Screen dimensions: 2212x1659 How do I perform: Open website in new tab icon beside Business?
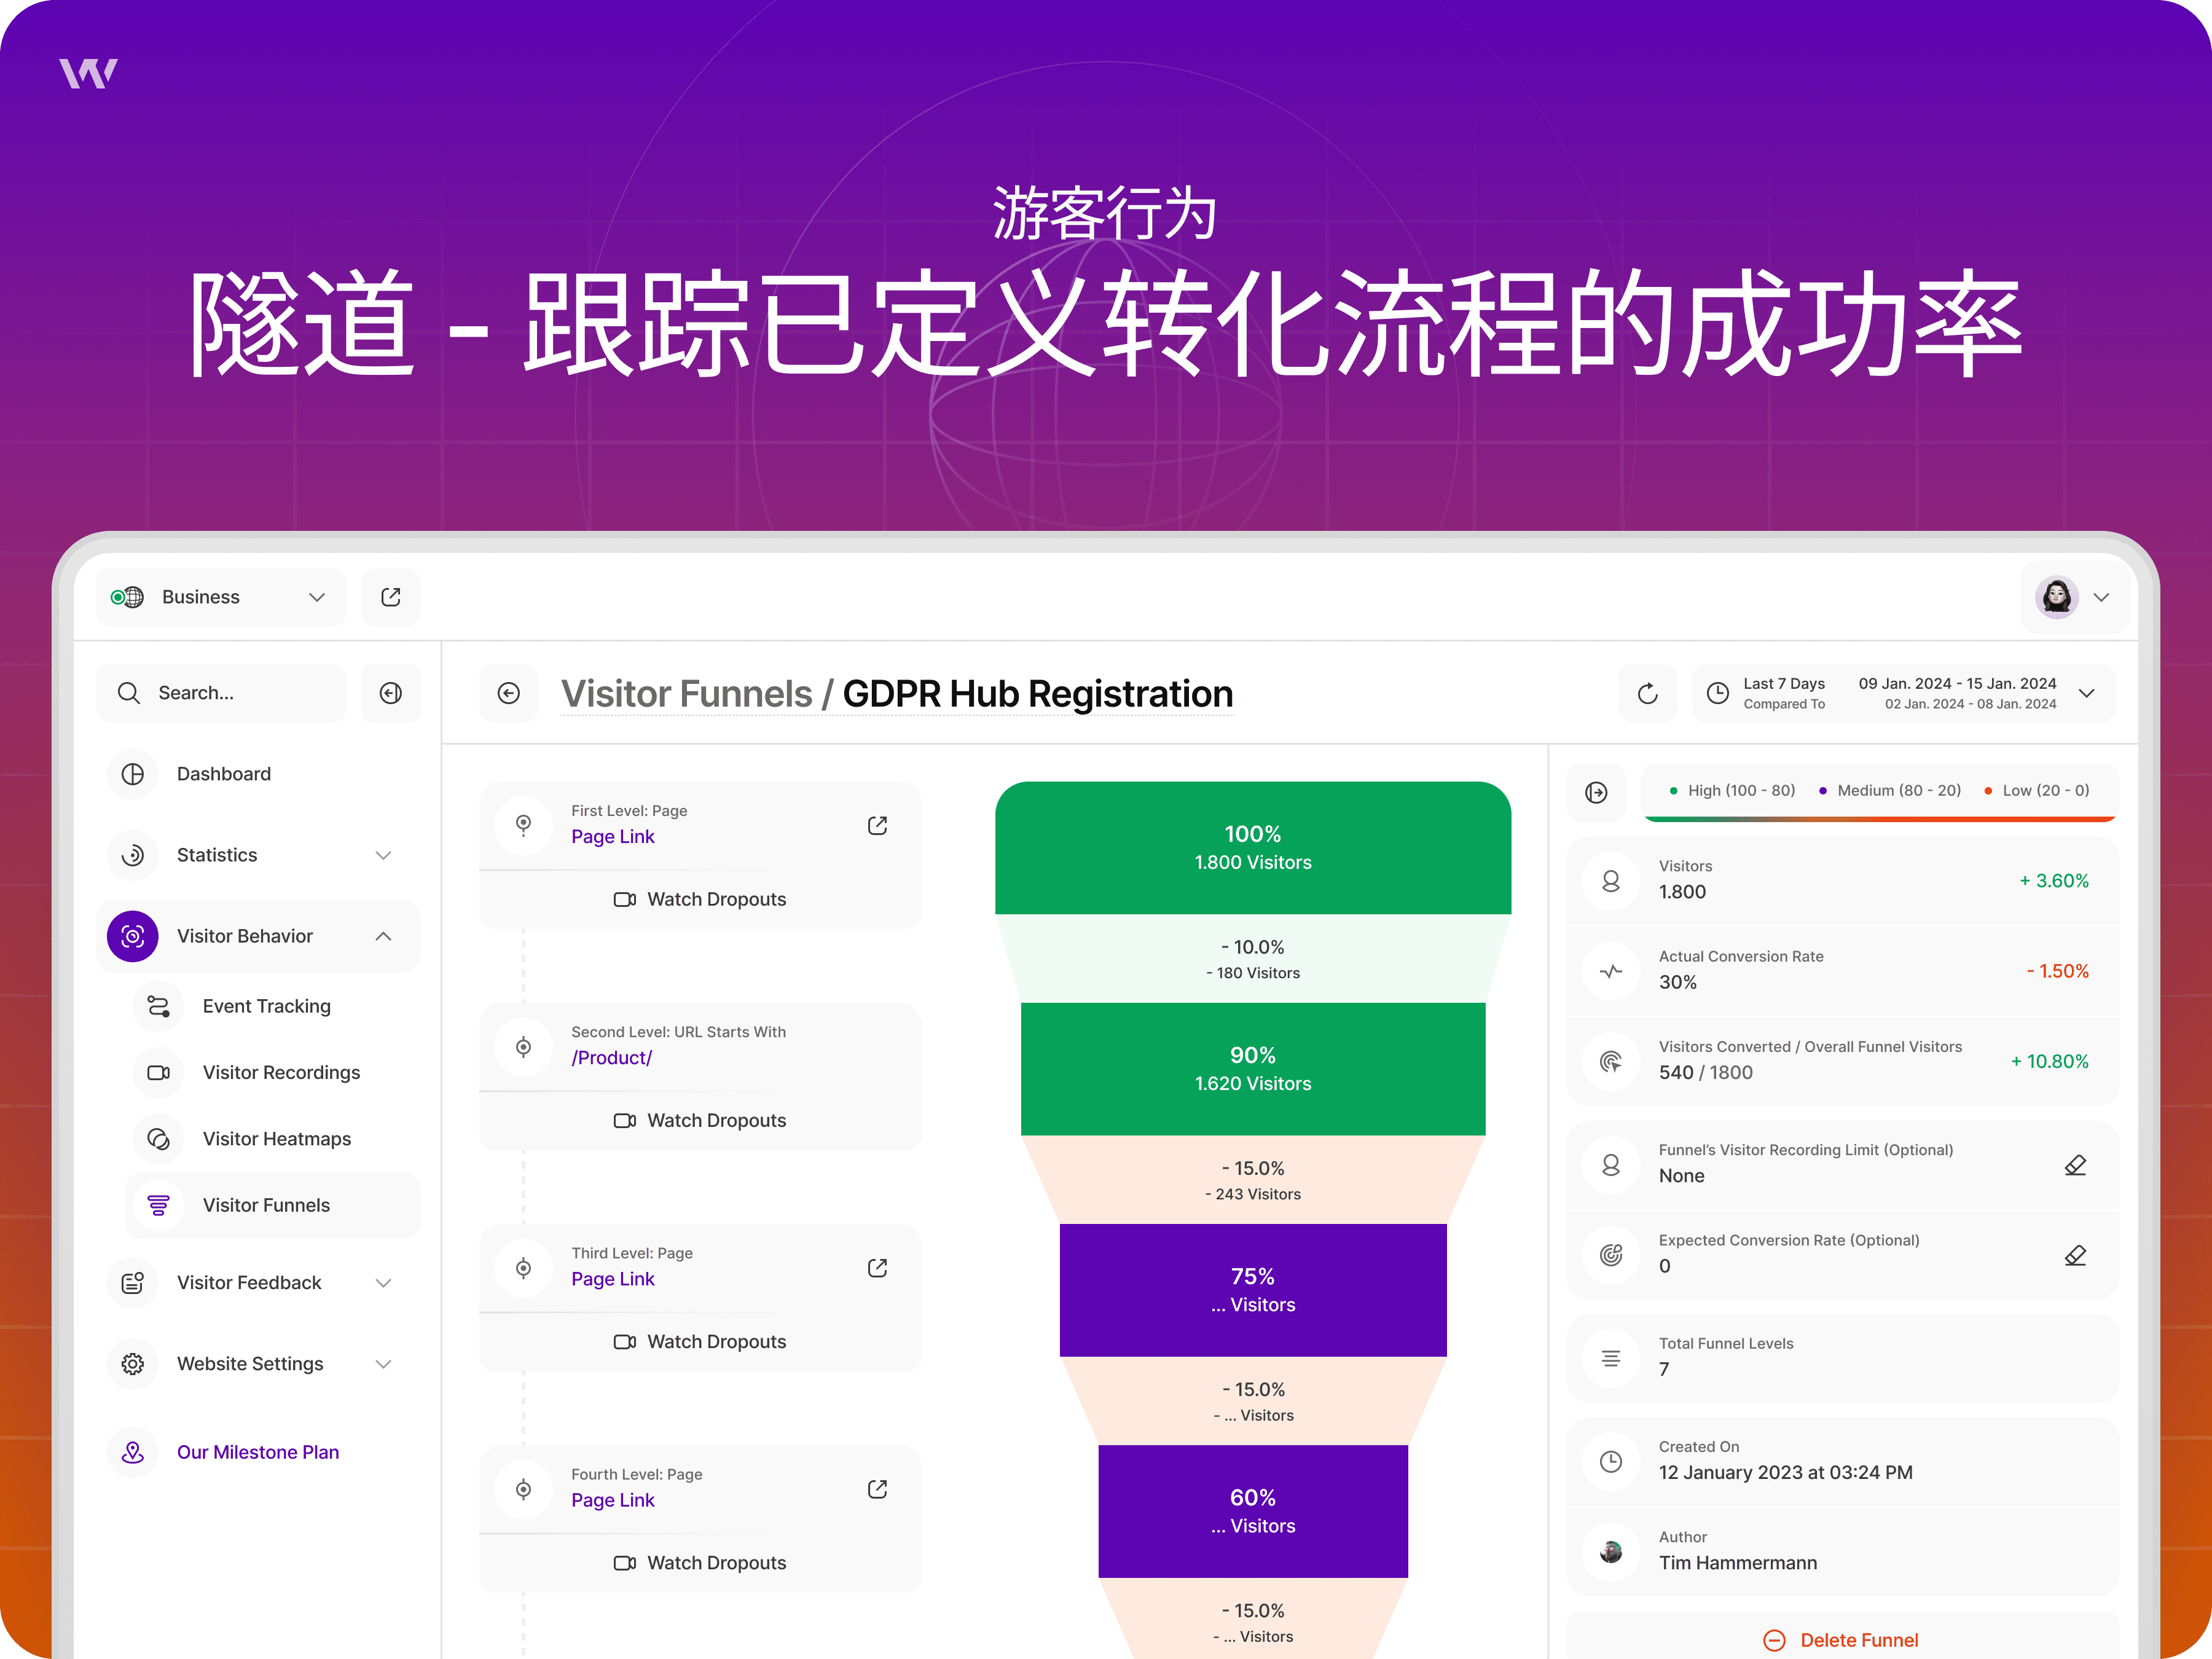click(391, 597)
